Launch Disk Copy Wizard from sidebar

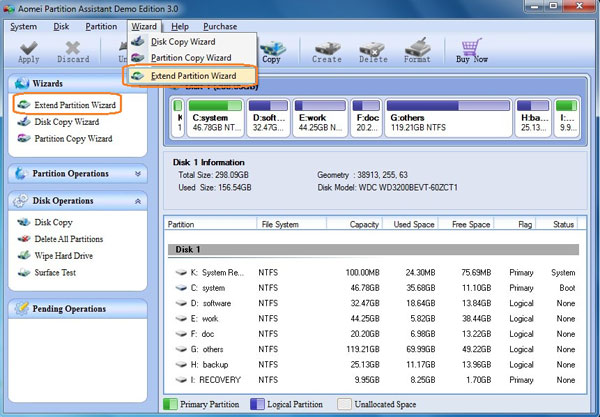tap(67, 122)
